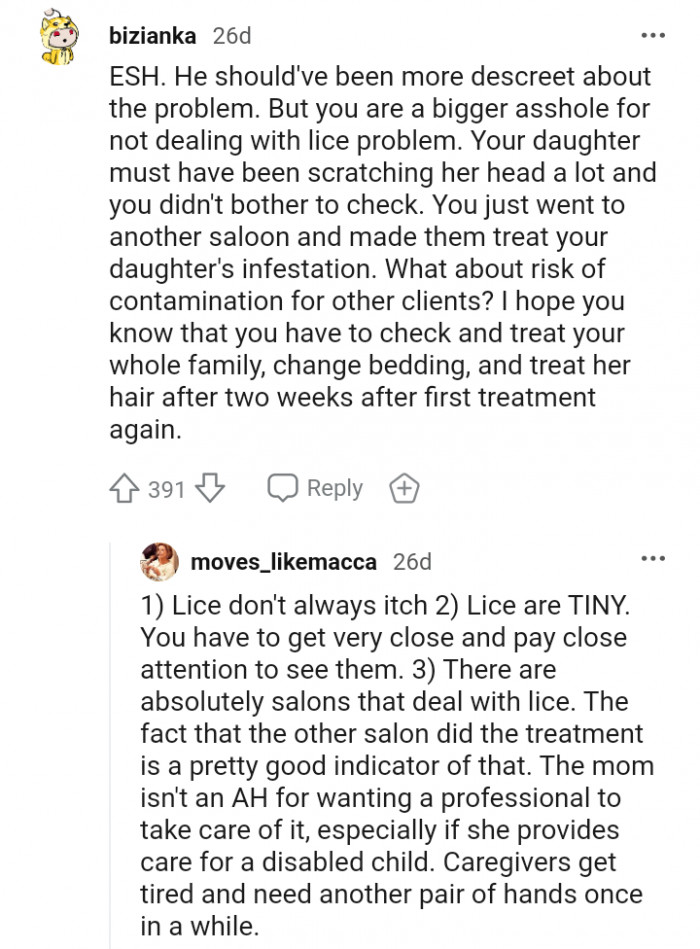
Task: Visit the bizianka username link
Action: (153, 37)
